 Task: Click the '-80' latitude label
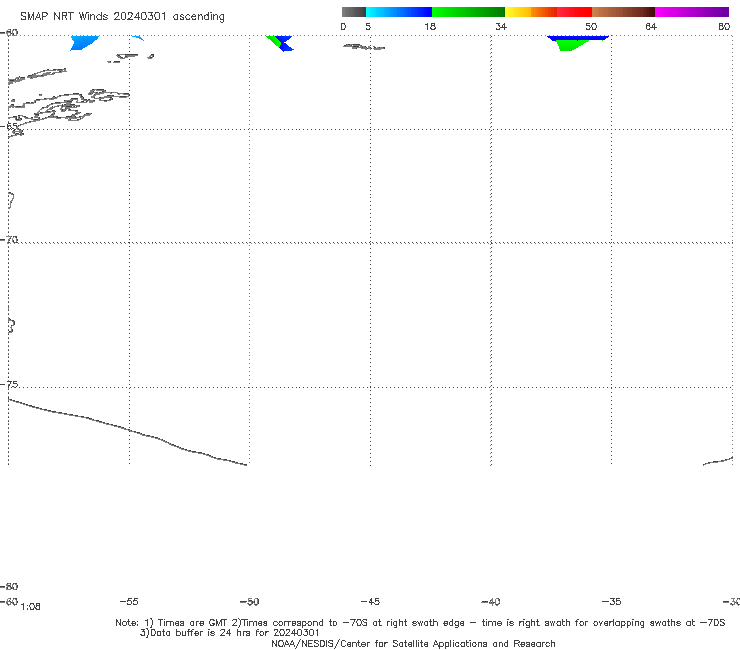[x=9, y=586]
